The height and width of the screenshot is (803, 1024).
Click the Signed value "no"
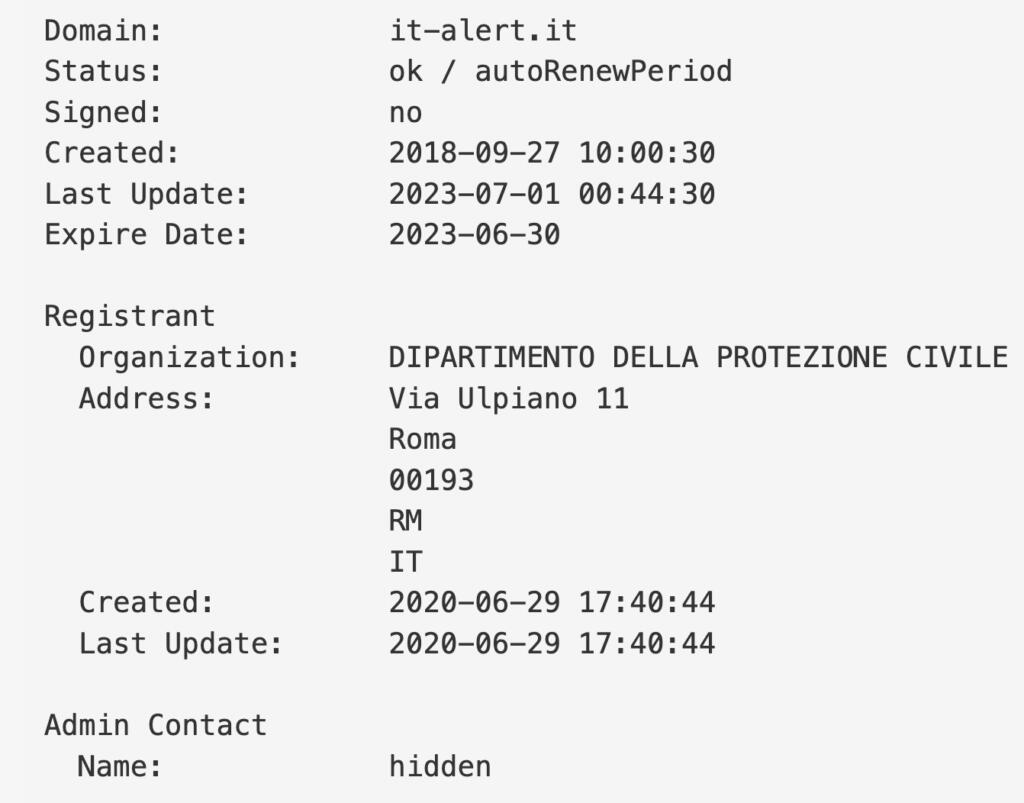(x=405, y=112)
